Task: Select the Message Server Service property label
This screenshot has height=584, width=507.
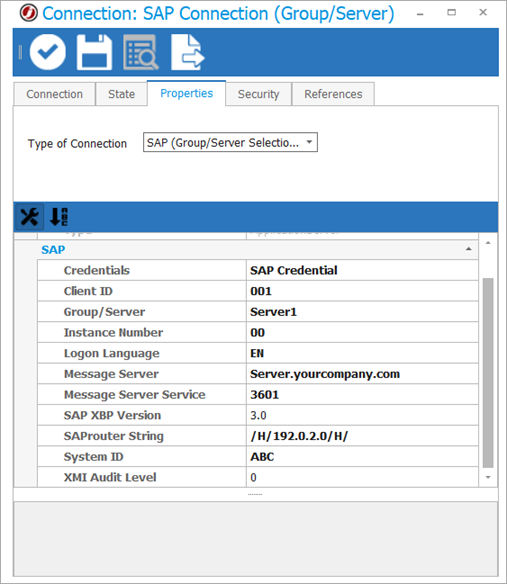Action: tap(134, 395)
